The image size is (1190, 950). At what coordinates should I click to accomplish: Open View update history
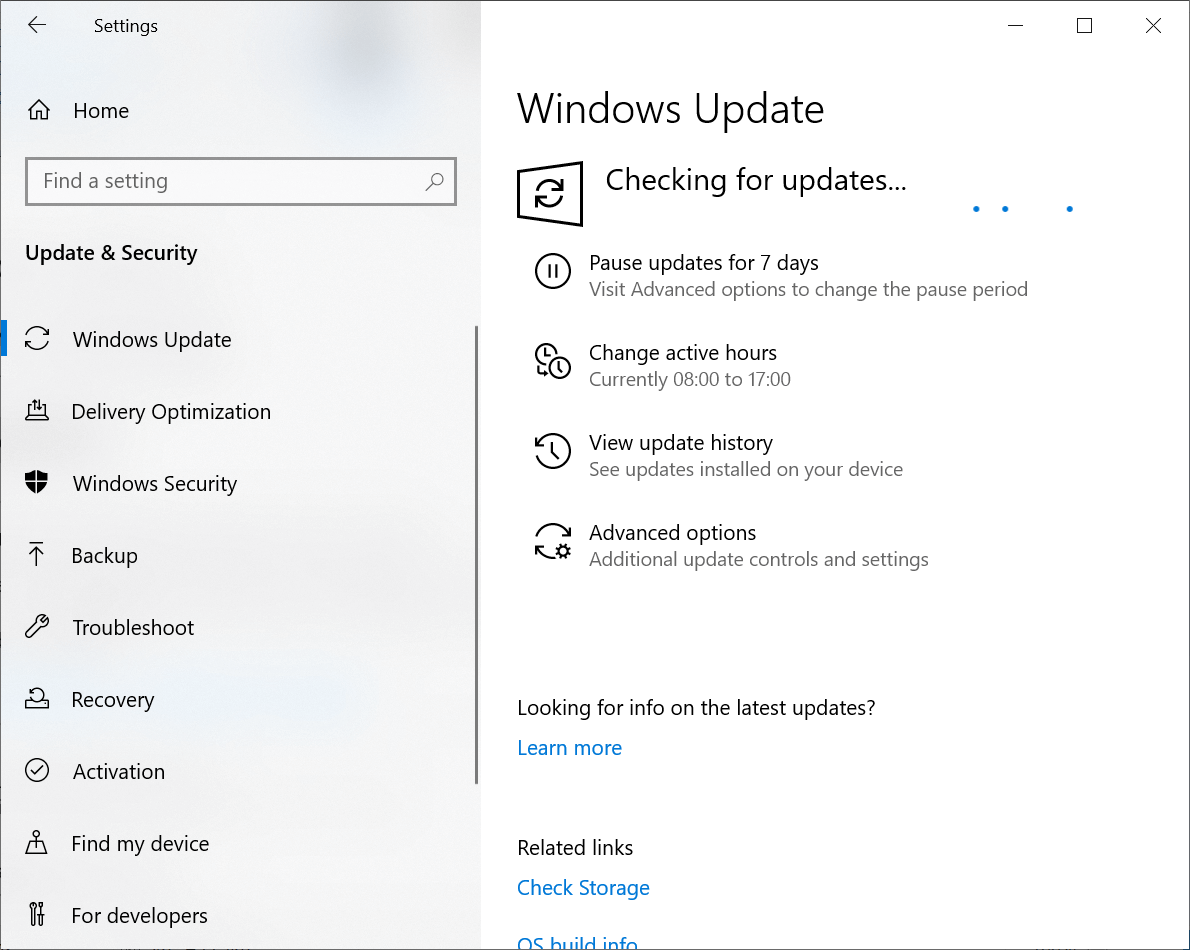click(681, 443)
